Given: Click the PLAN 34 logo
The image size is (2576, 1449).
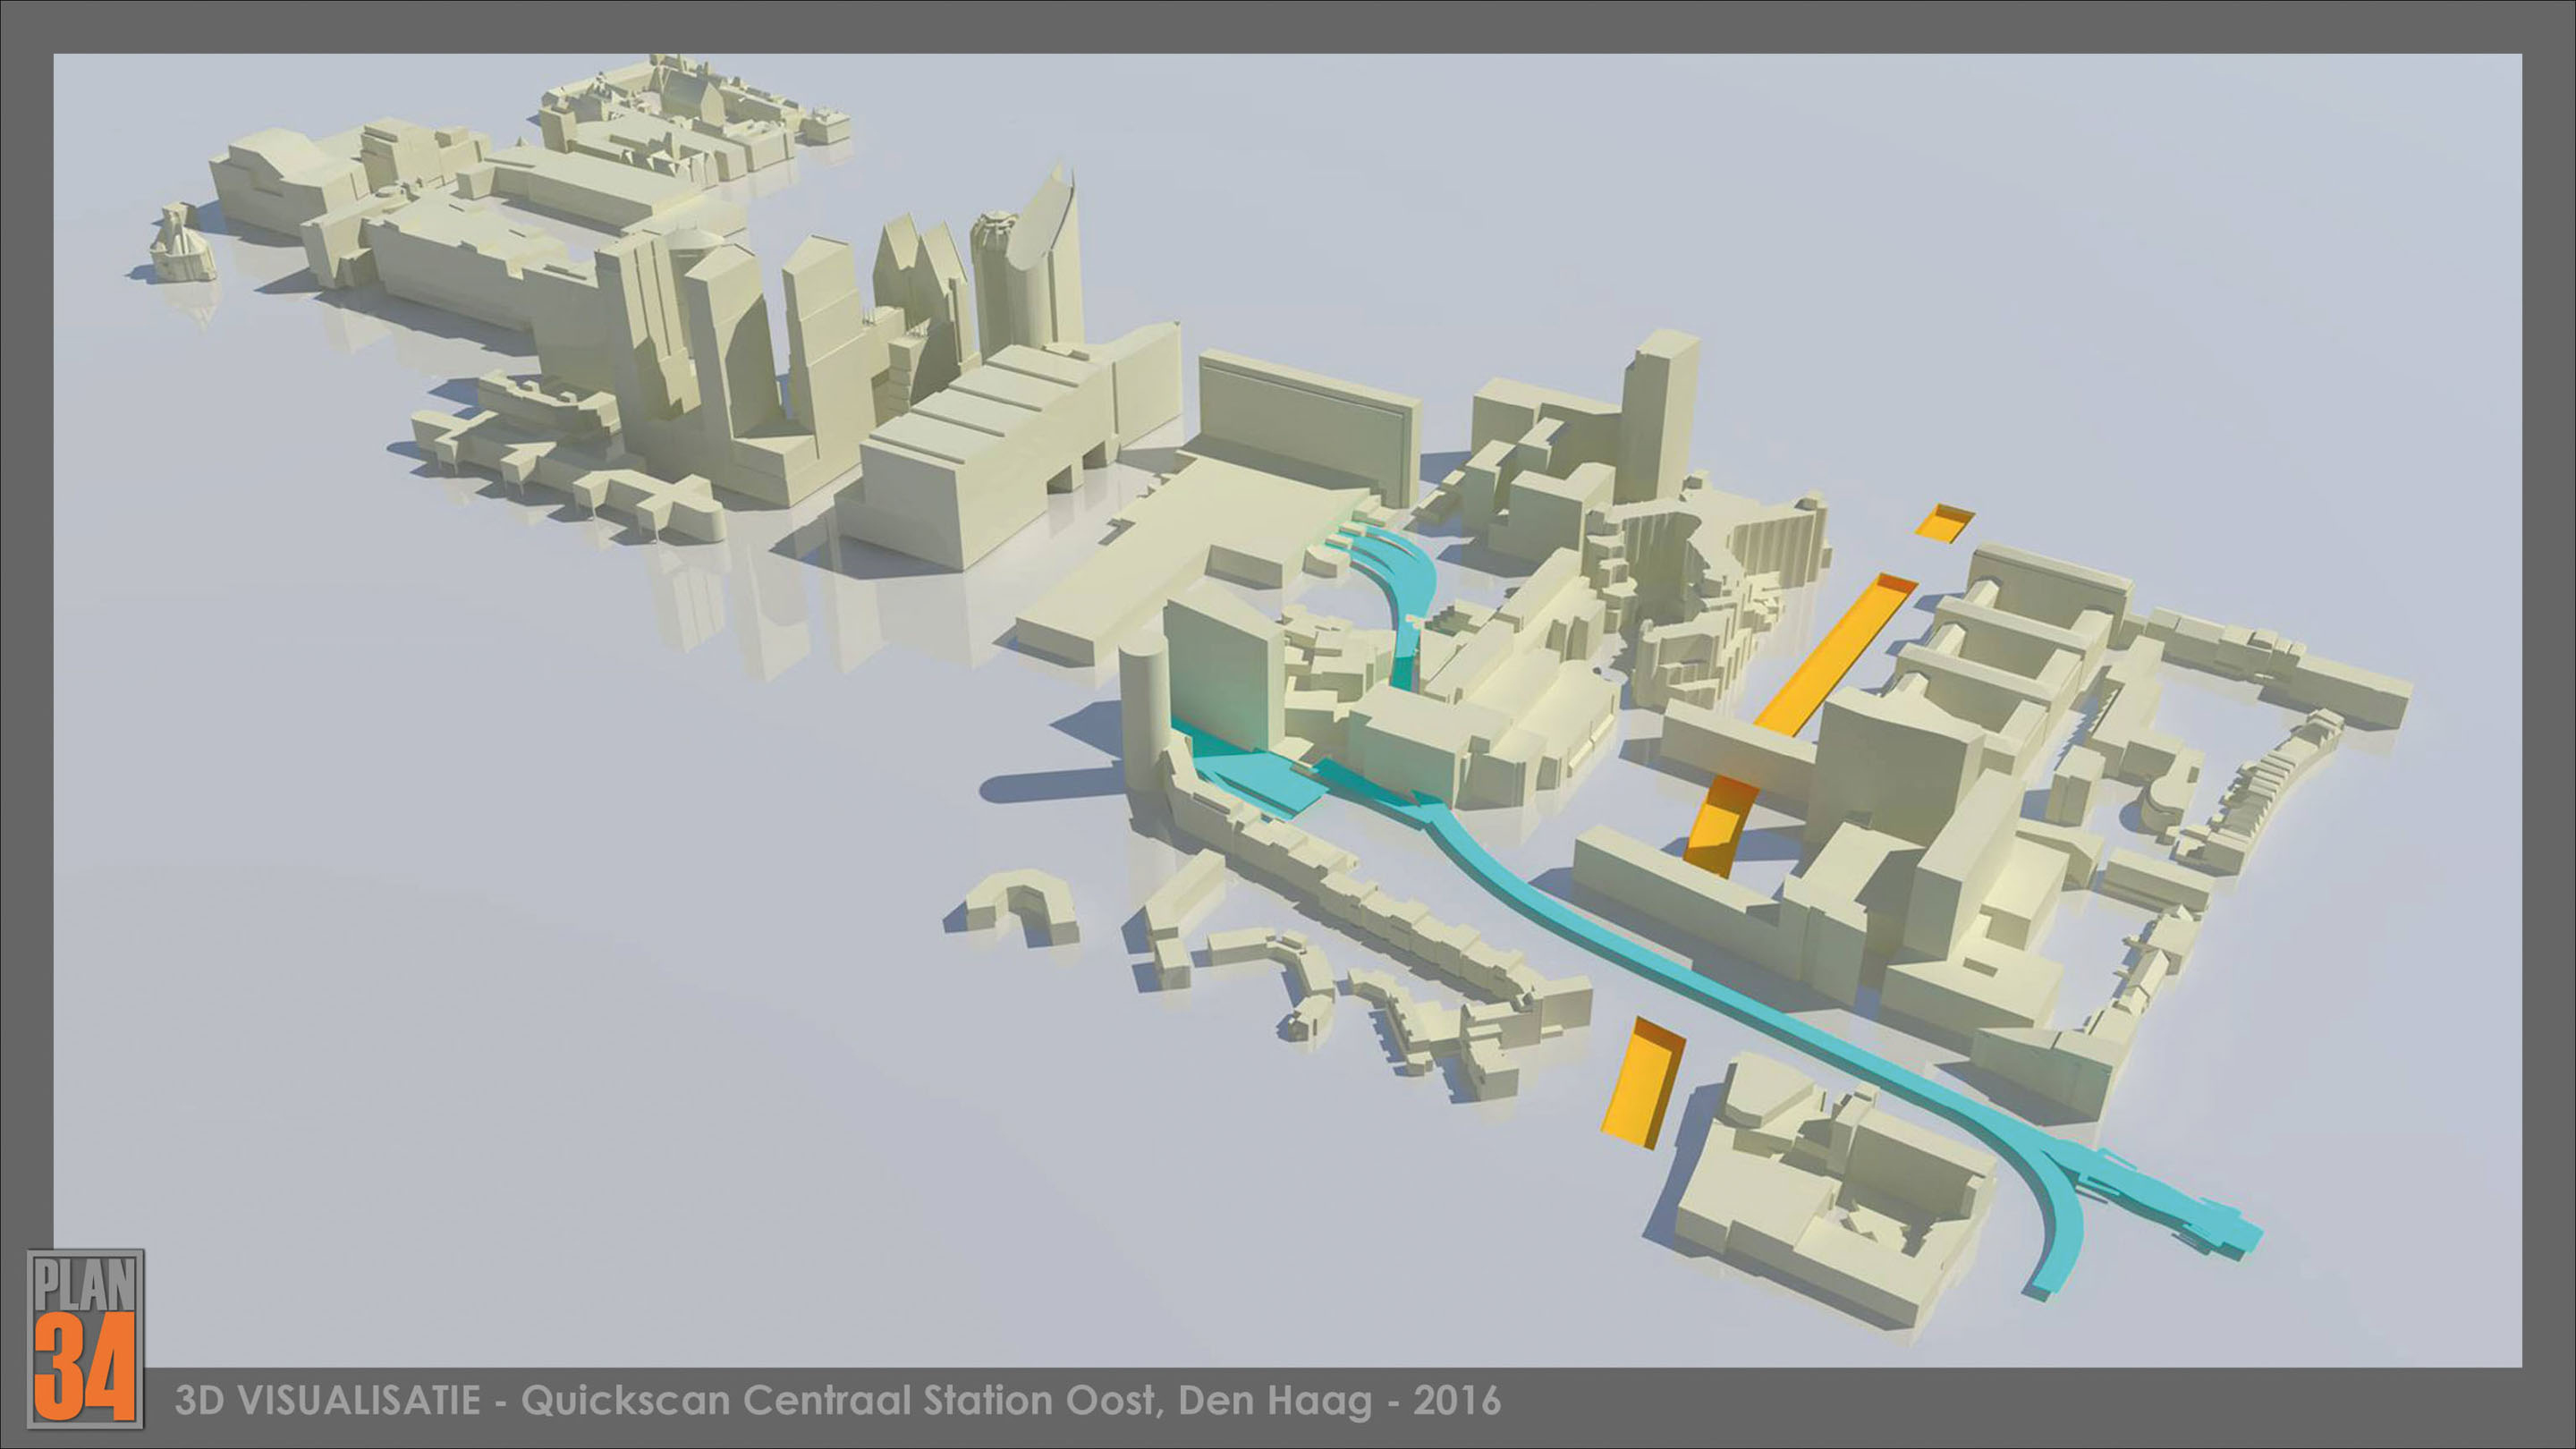Looking at the screenshot, I should click(x=86, y=1338).
